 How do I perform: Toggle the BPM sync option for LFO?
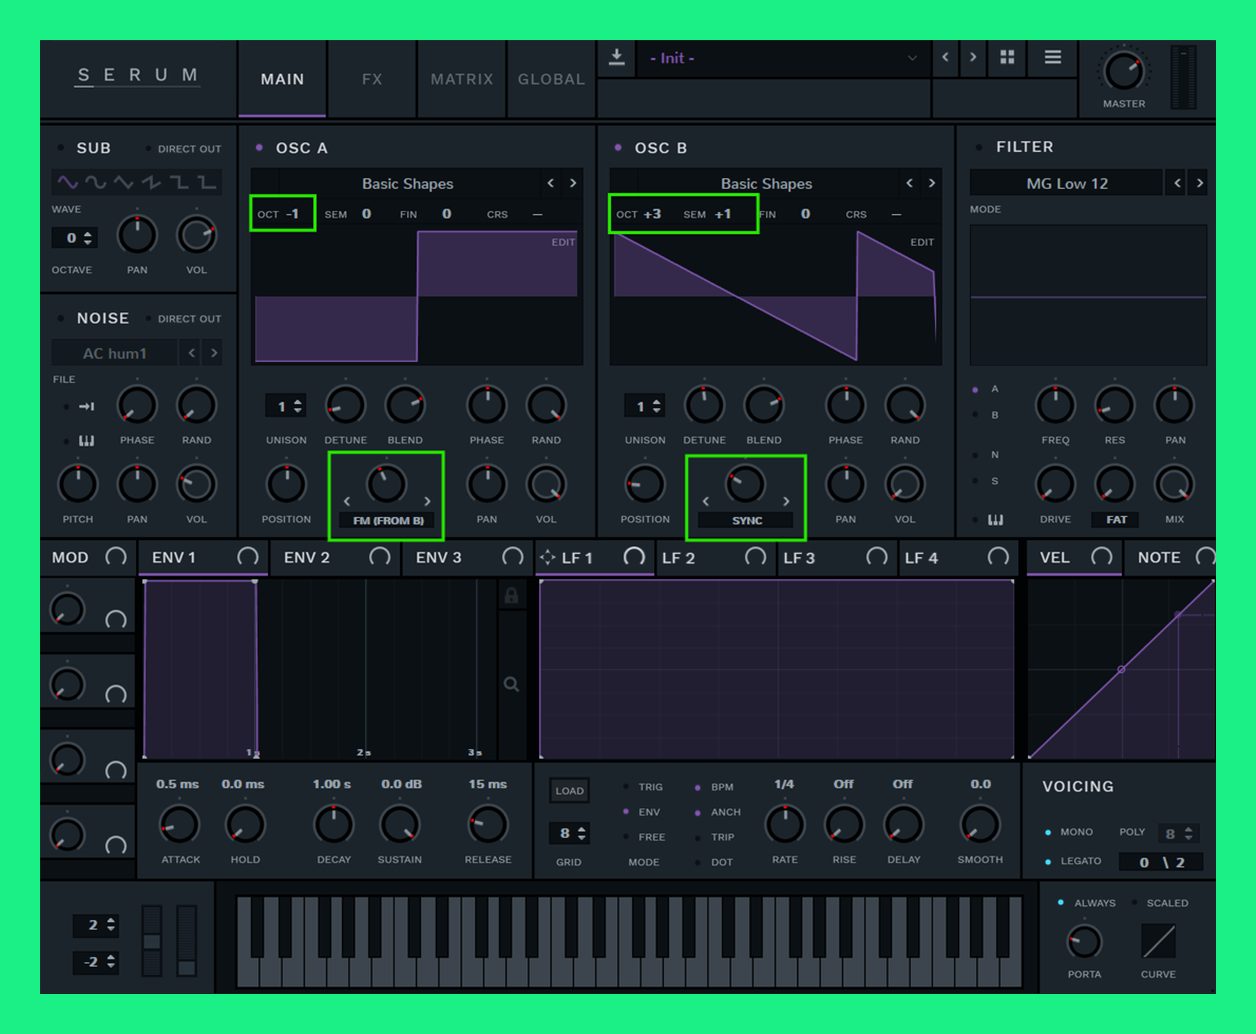[698, 787]
